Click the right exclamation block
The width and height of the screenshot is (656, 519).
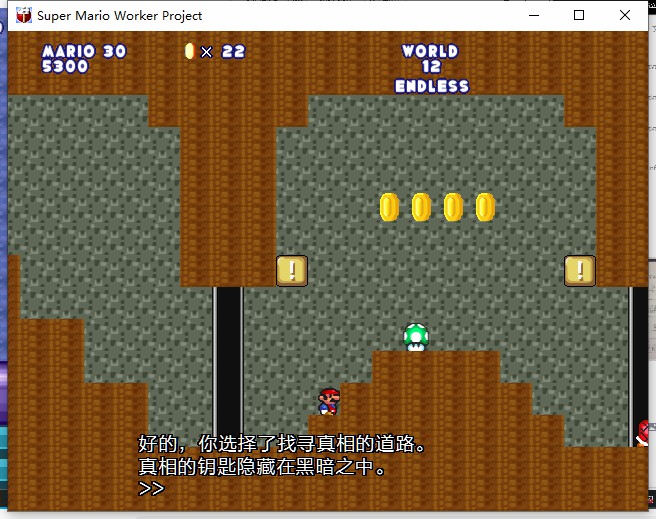click(580, 271)
